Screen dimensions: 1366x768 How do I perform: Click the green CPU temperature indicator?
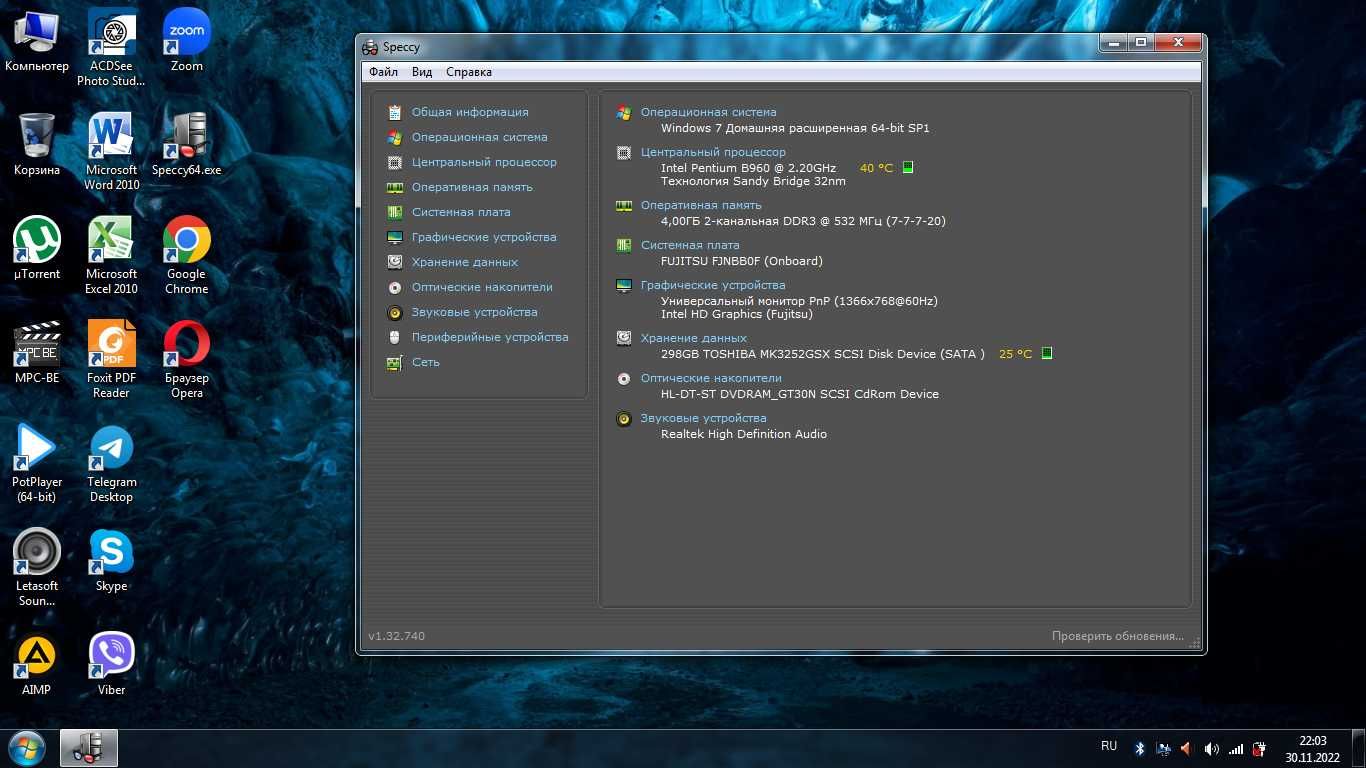tap(908, 167)
